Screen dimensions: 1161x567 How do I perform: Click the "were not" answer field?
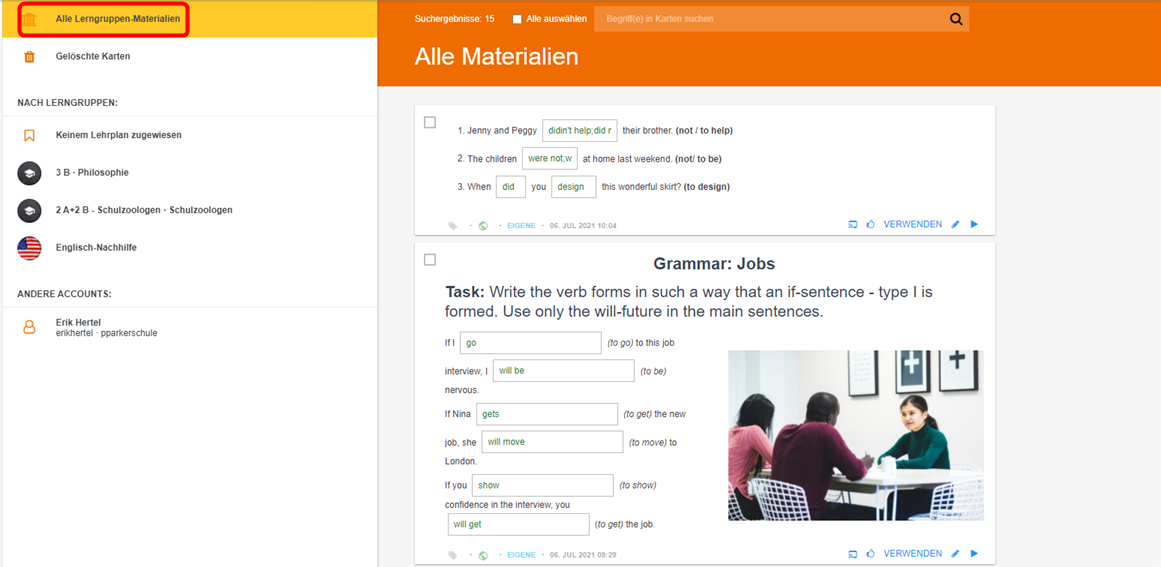pyautogui.click(x=549, y=158)
